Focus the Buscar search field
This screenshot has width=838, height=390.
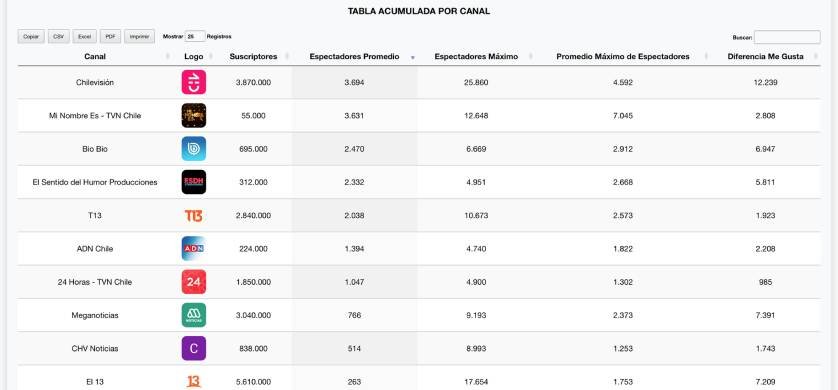pos(787,37)
